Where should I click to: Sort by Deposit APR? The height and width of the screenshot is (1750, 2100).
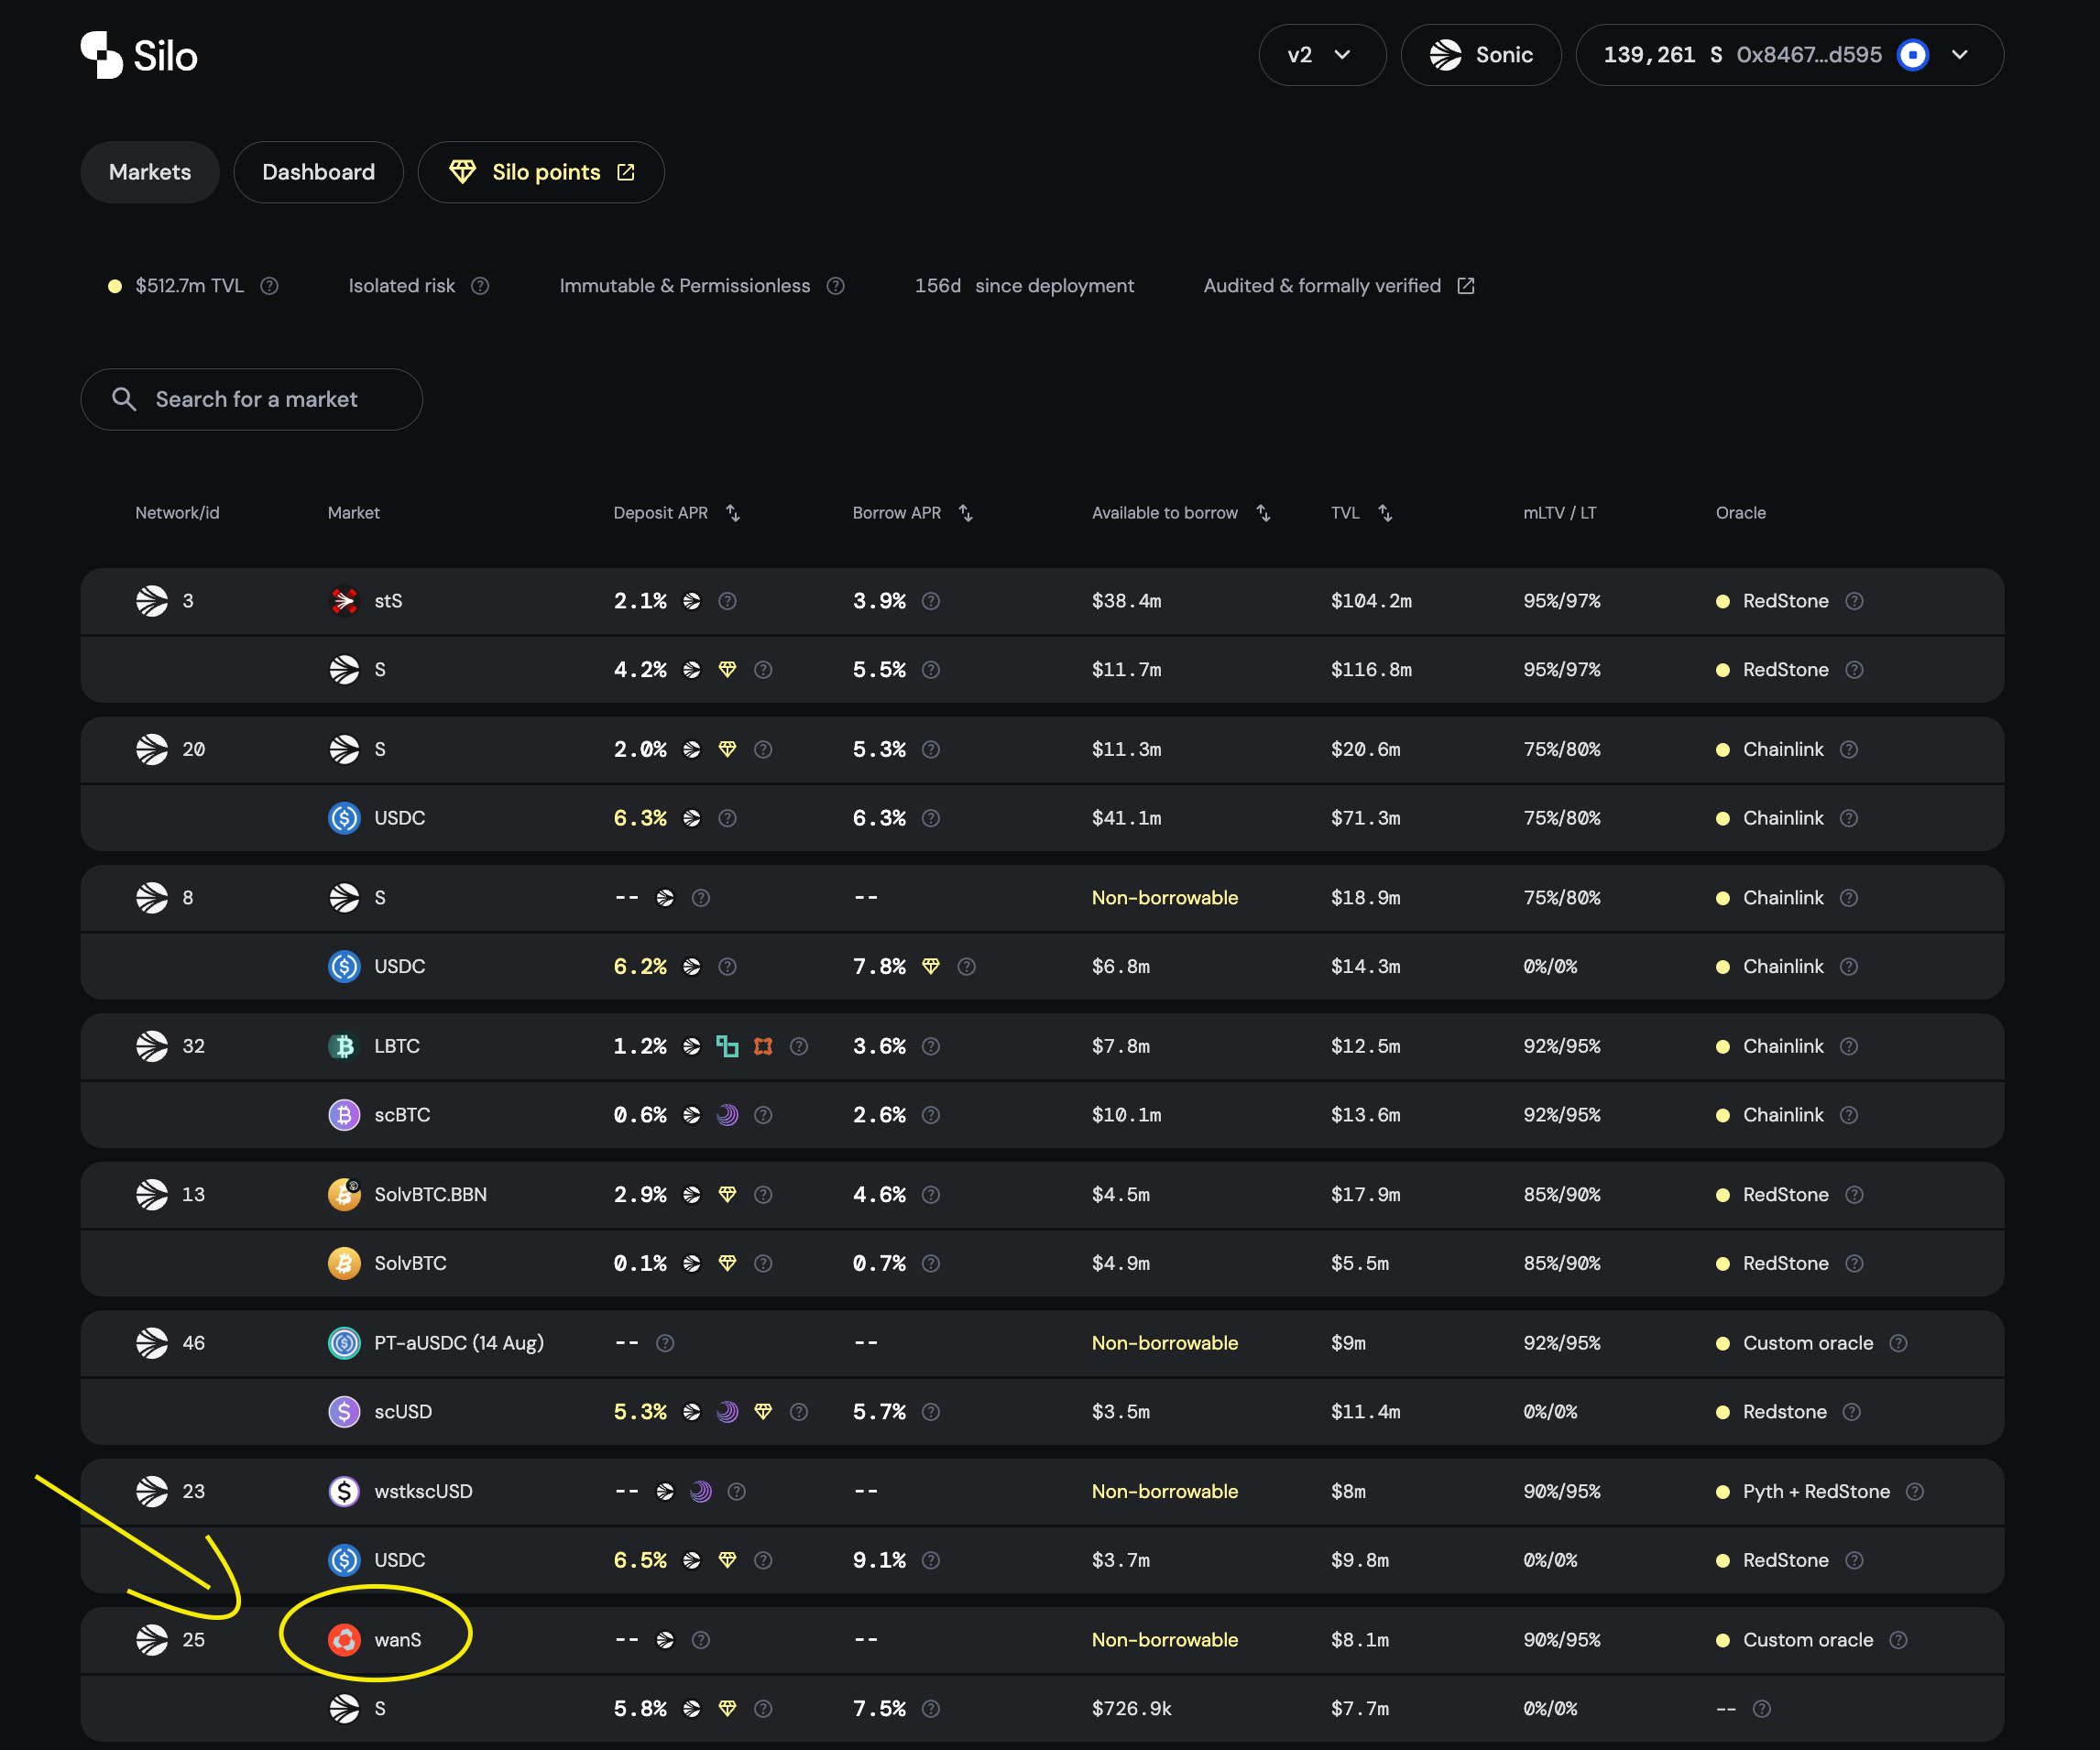[x=733, y=513]
